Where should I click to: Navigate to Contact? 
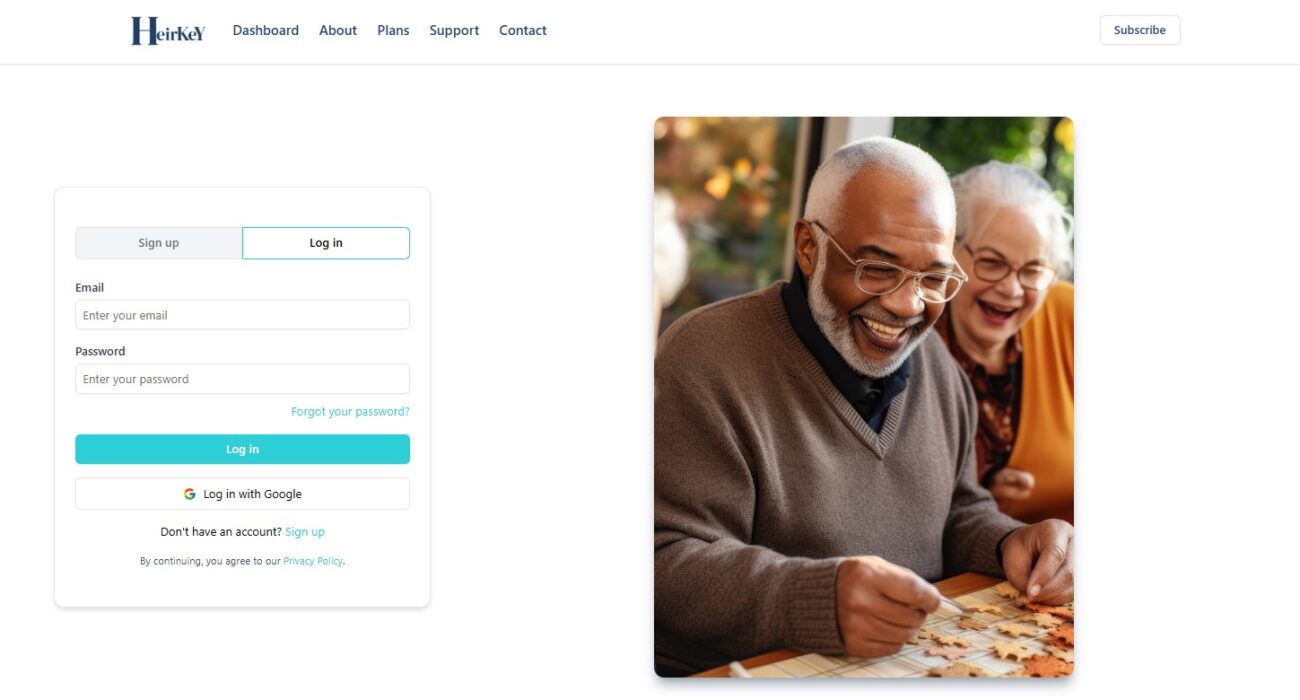click(x=523, y=30)
